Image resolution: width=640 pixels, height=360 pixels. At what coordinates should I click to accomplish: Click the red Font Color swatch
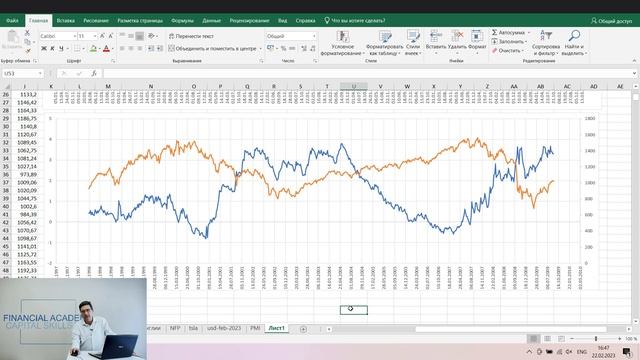pyautogui.click(x=106, y=49)
